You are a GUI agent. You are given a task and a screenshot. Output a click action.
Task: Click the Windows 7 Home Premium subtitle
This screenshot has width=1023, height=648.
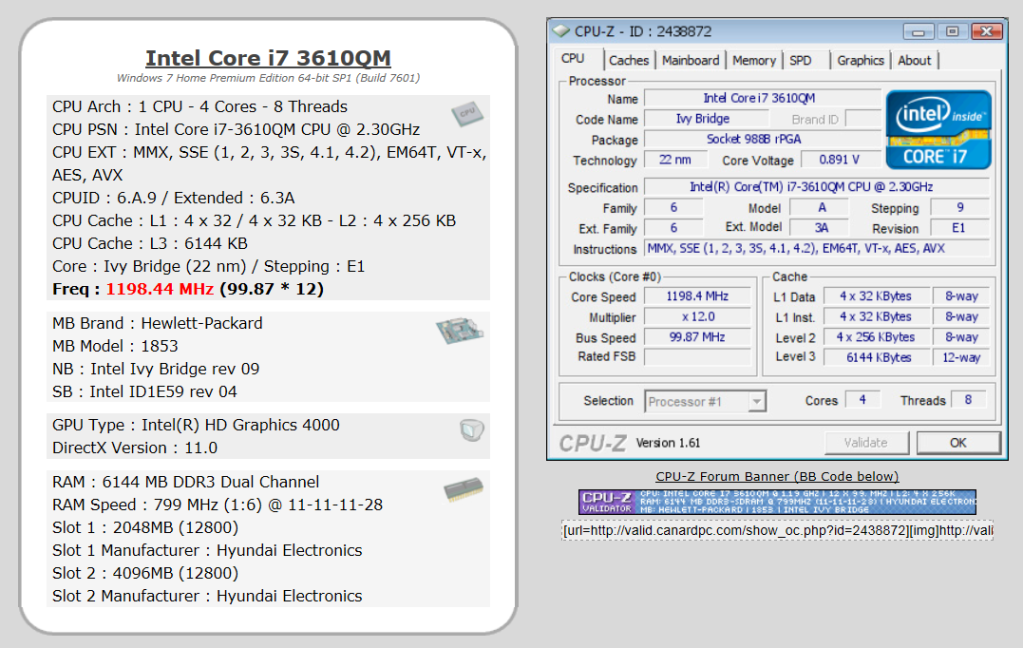(x=268, y=78)
